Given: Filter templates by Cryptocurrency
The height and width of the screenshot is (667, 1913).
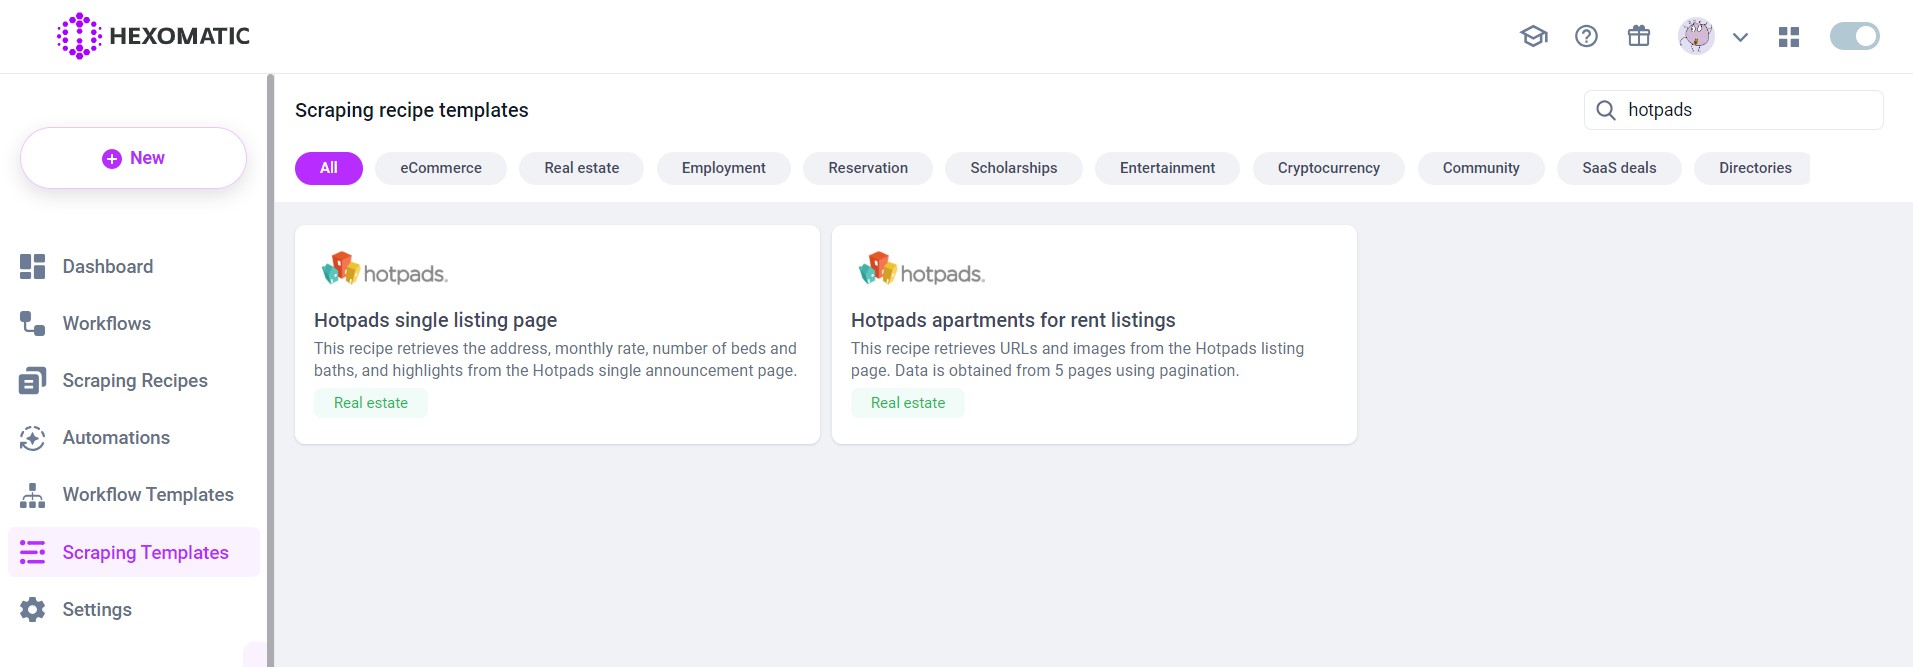Looking at the screenshot, I should click(x=1328, y=168).
